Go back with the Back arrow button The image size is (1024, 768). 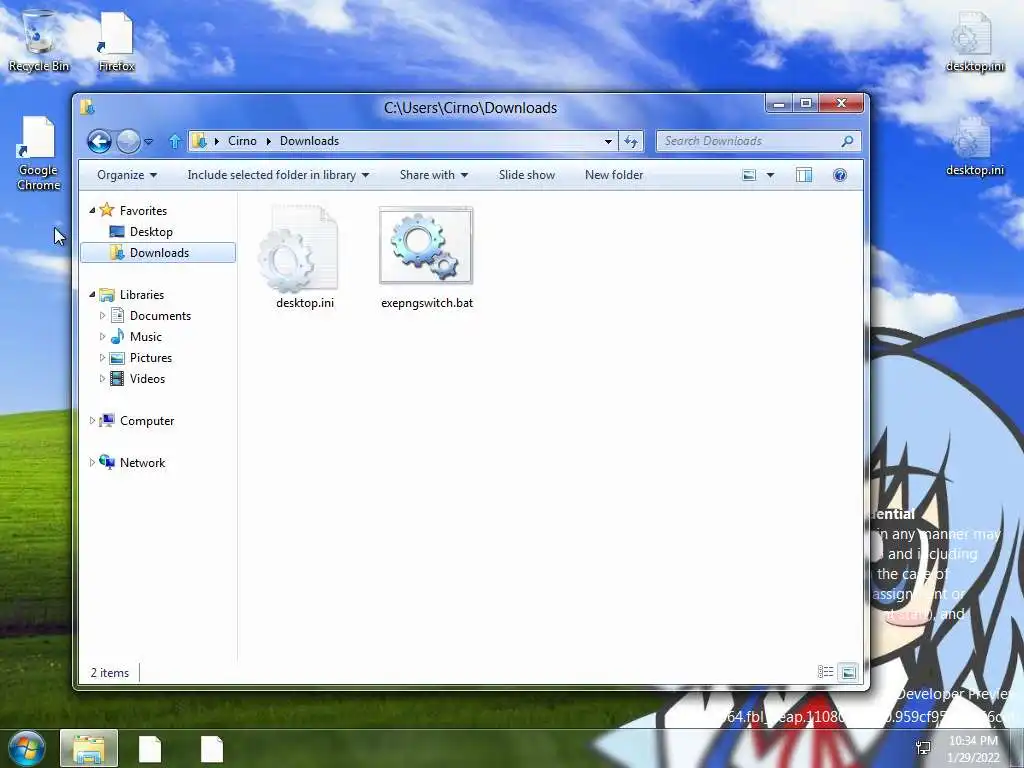point(99,141)
